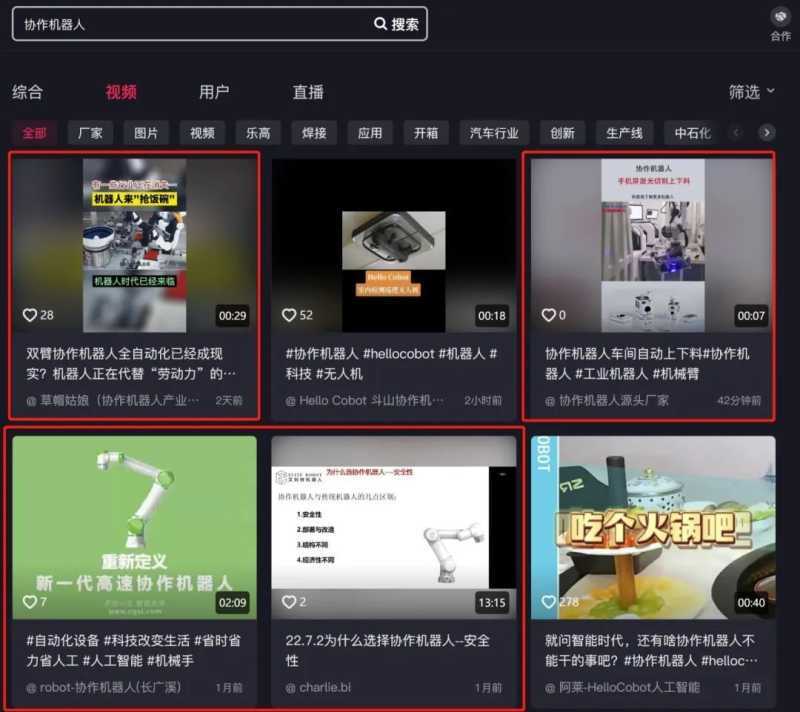The width and height of the screenshot is (800, 712).
Task: Switch to the 直播 tab
Action: point(310,91)
